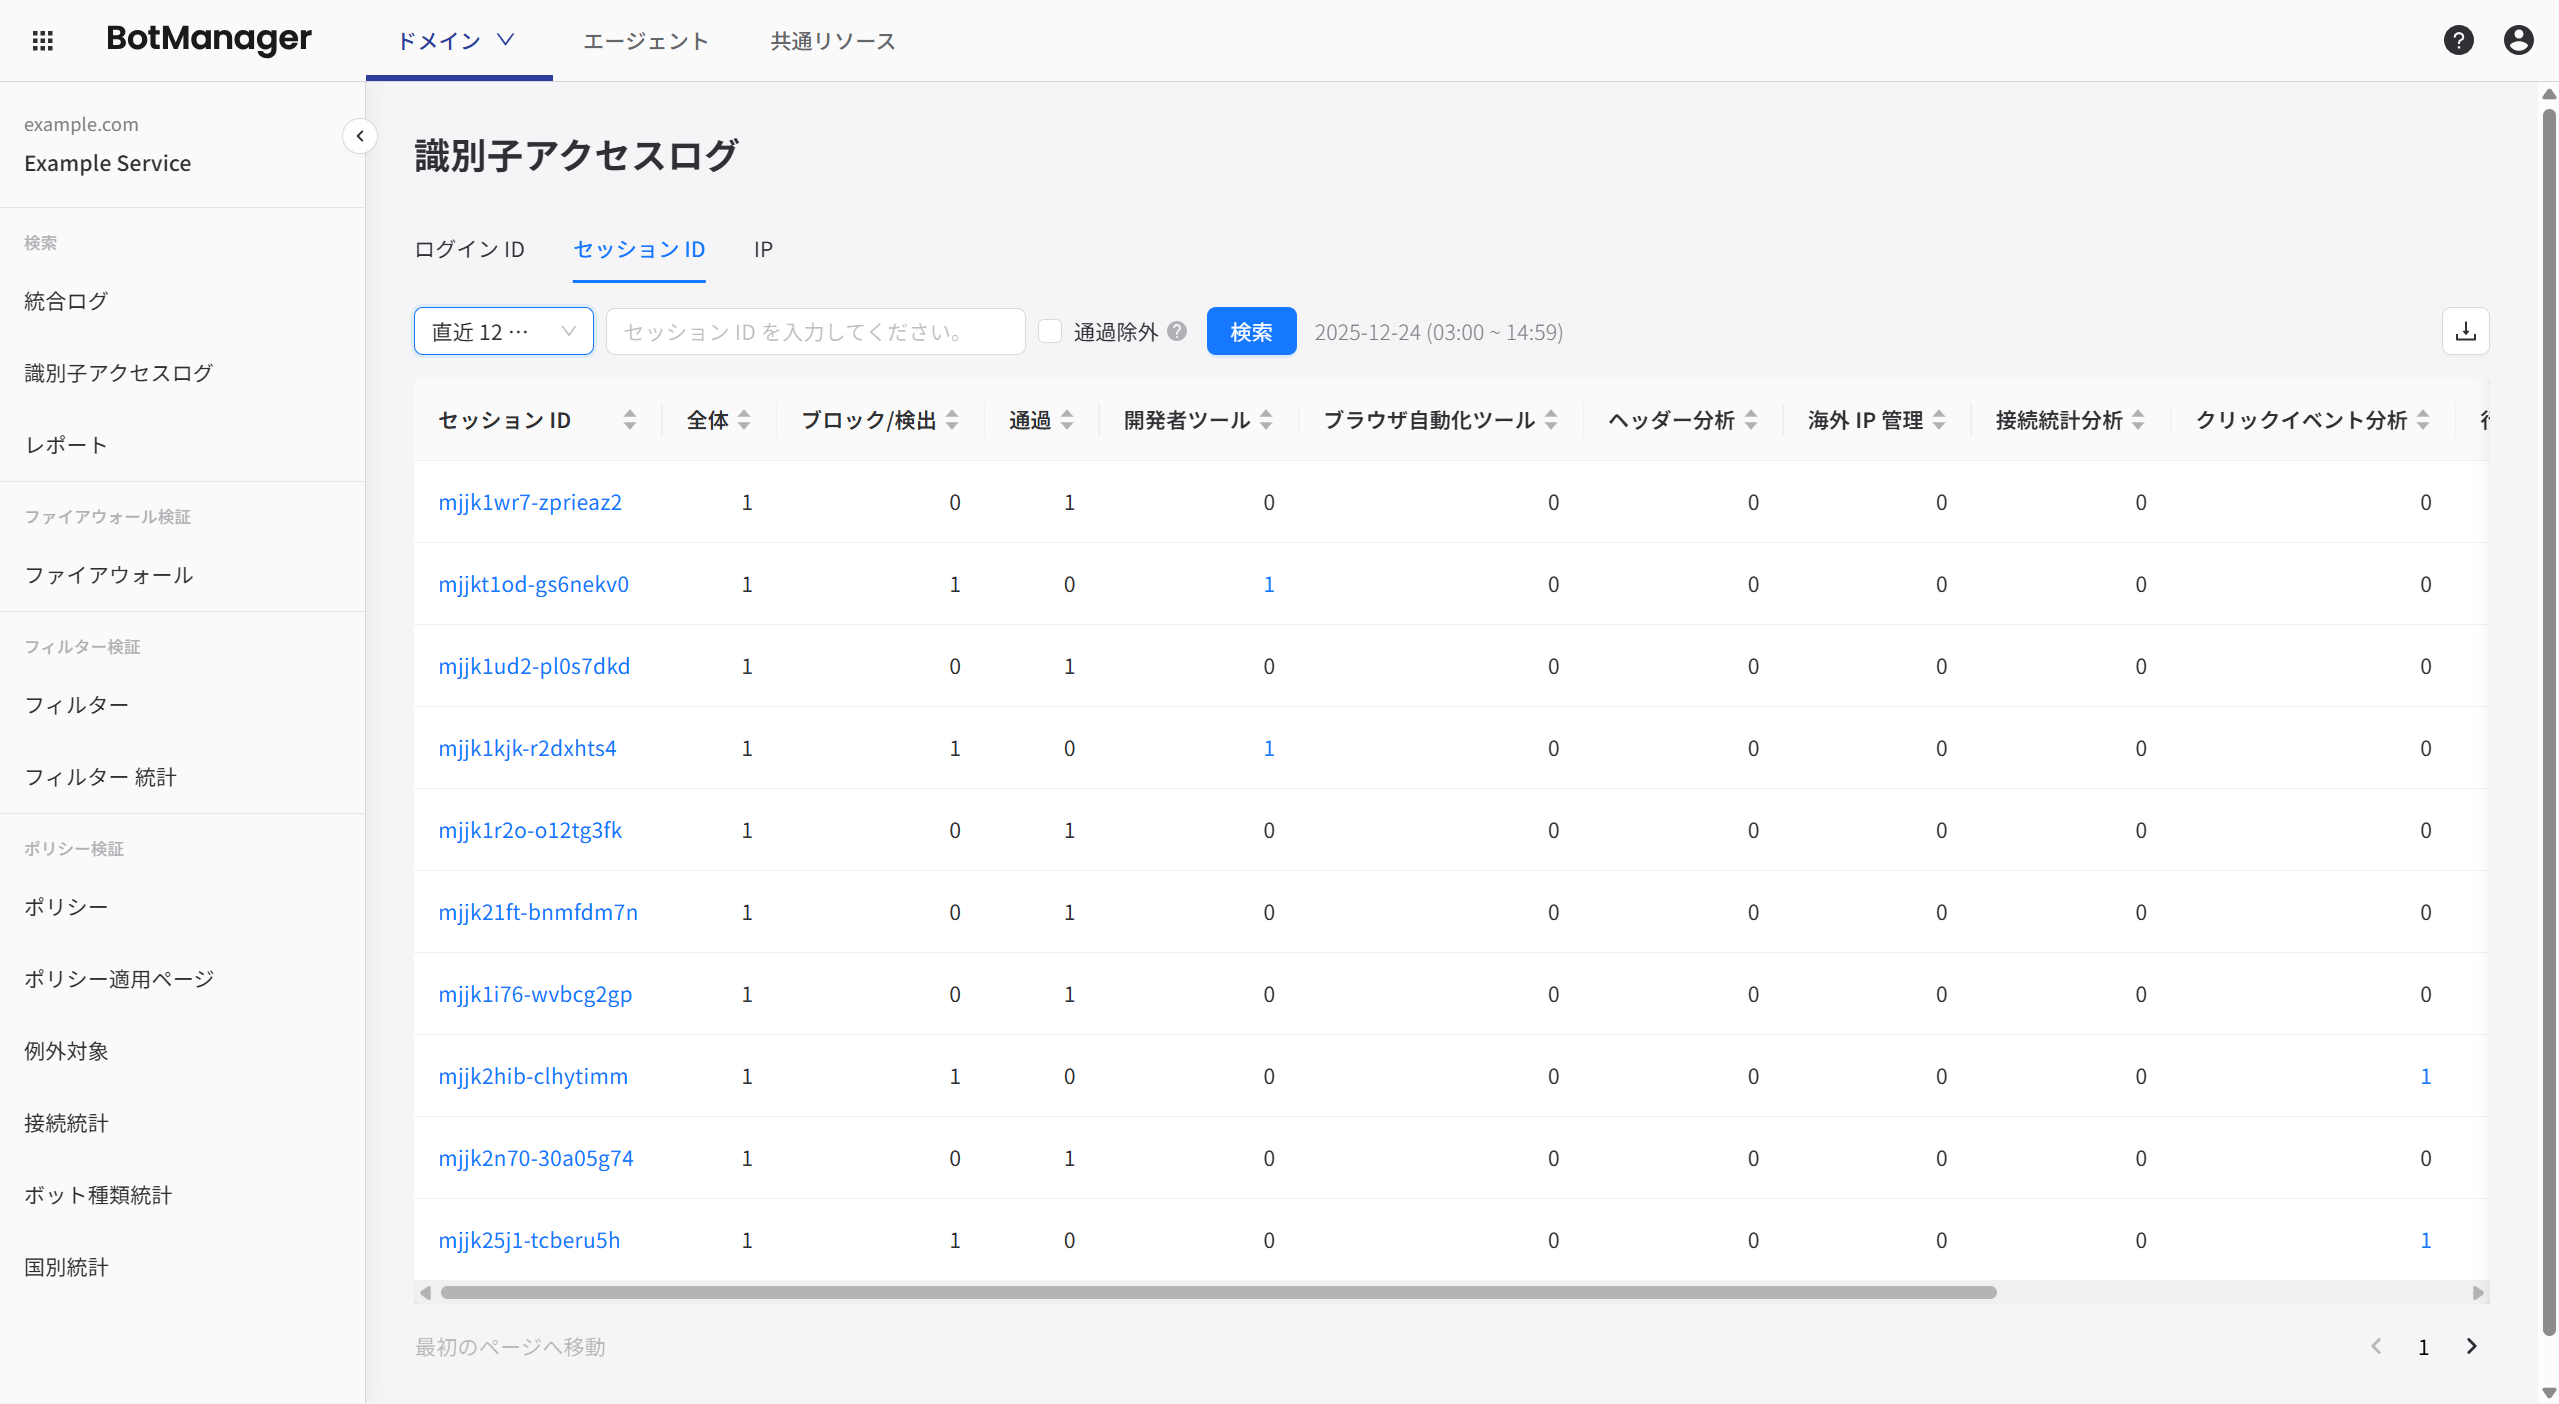
Task: Open session mjjkt1od-gs6nekv0 link
Action: pos(533,584)
